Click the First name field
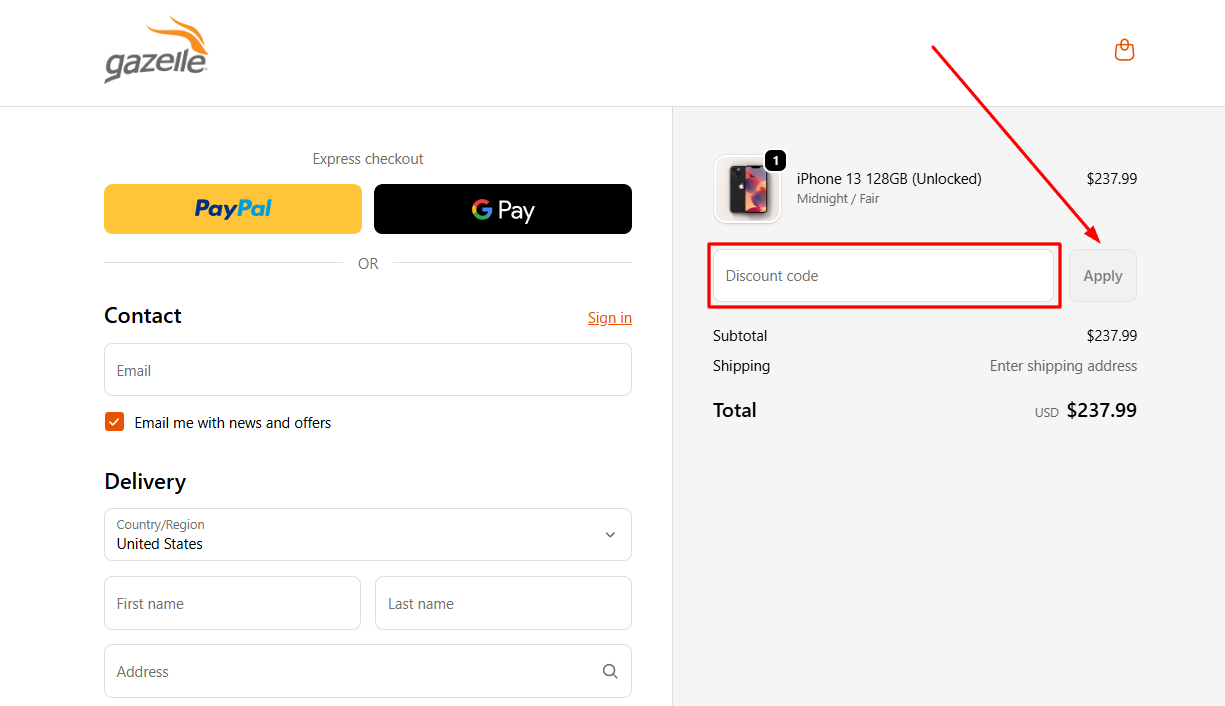Image resolution: width=1225 pixels, height=706 pixels. point(232,603)
